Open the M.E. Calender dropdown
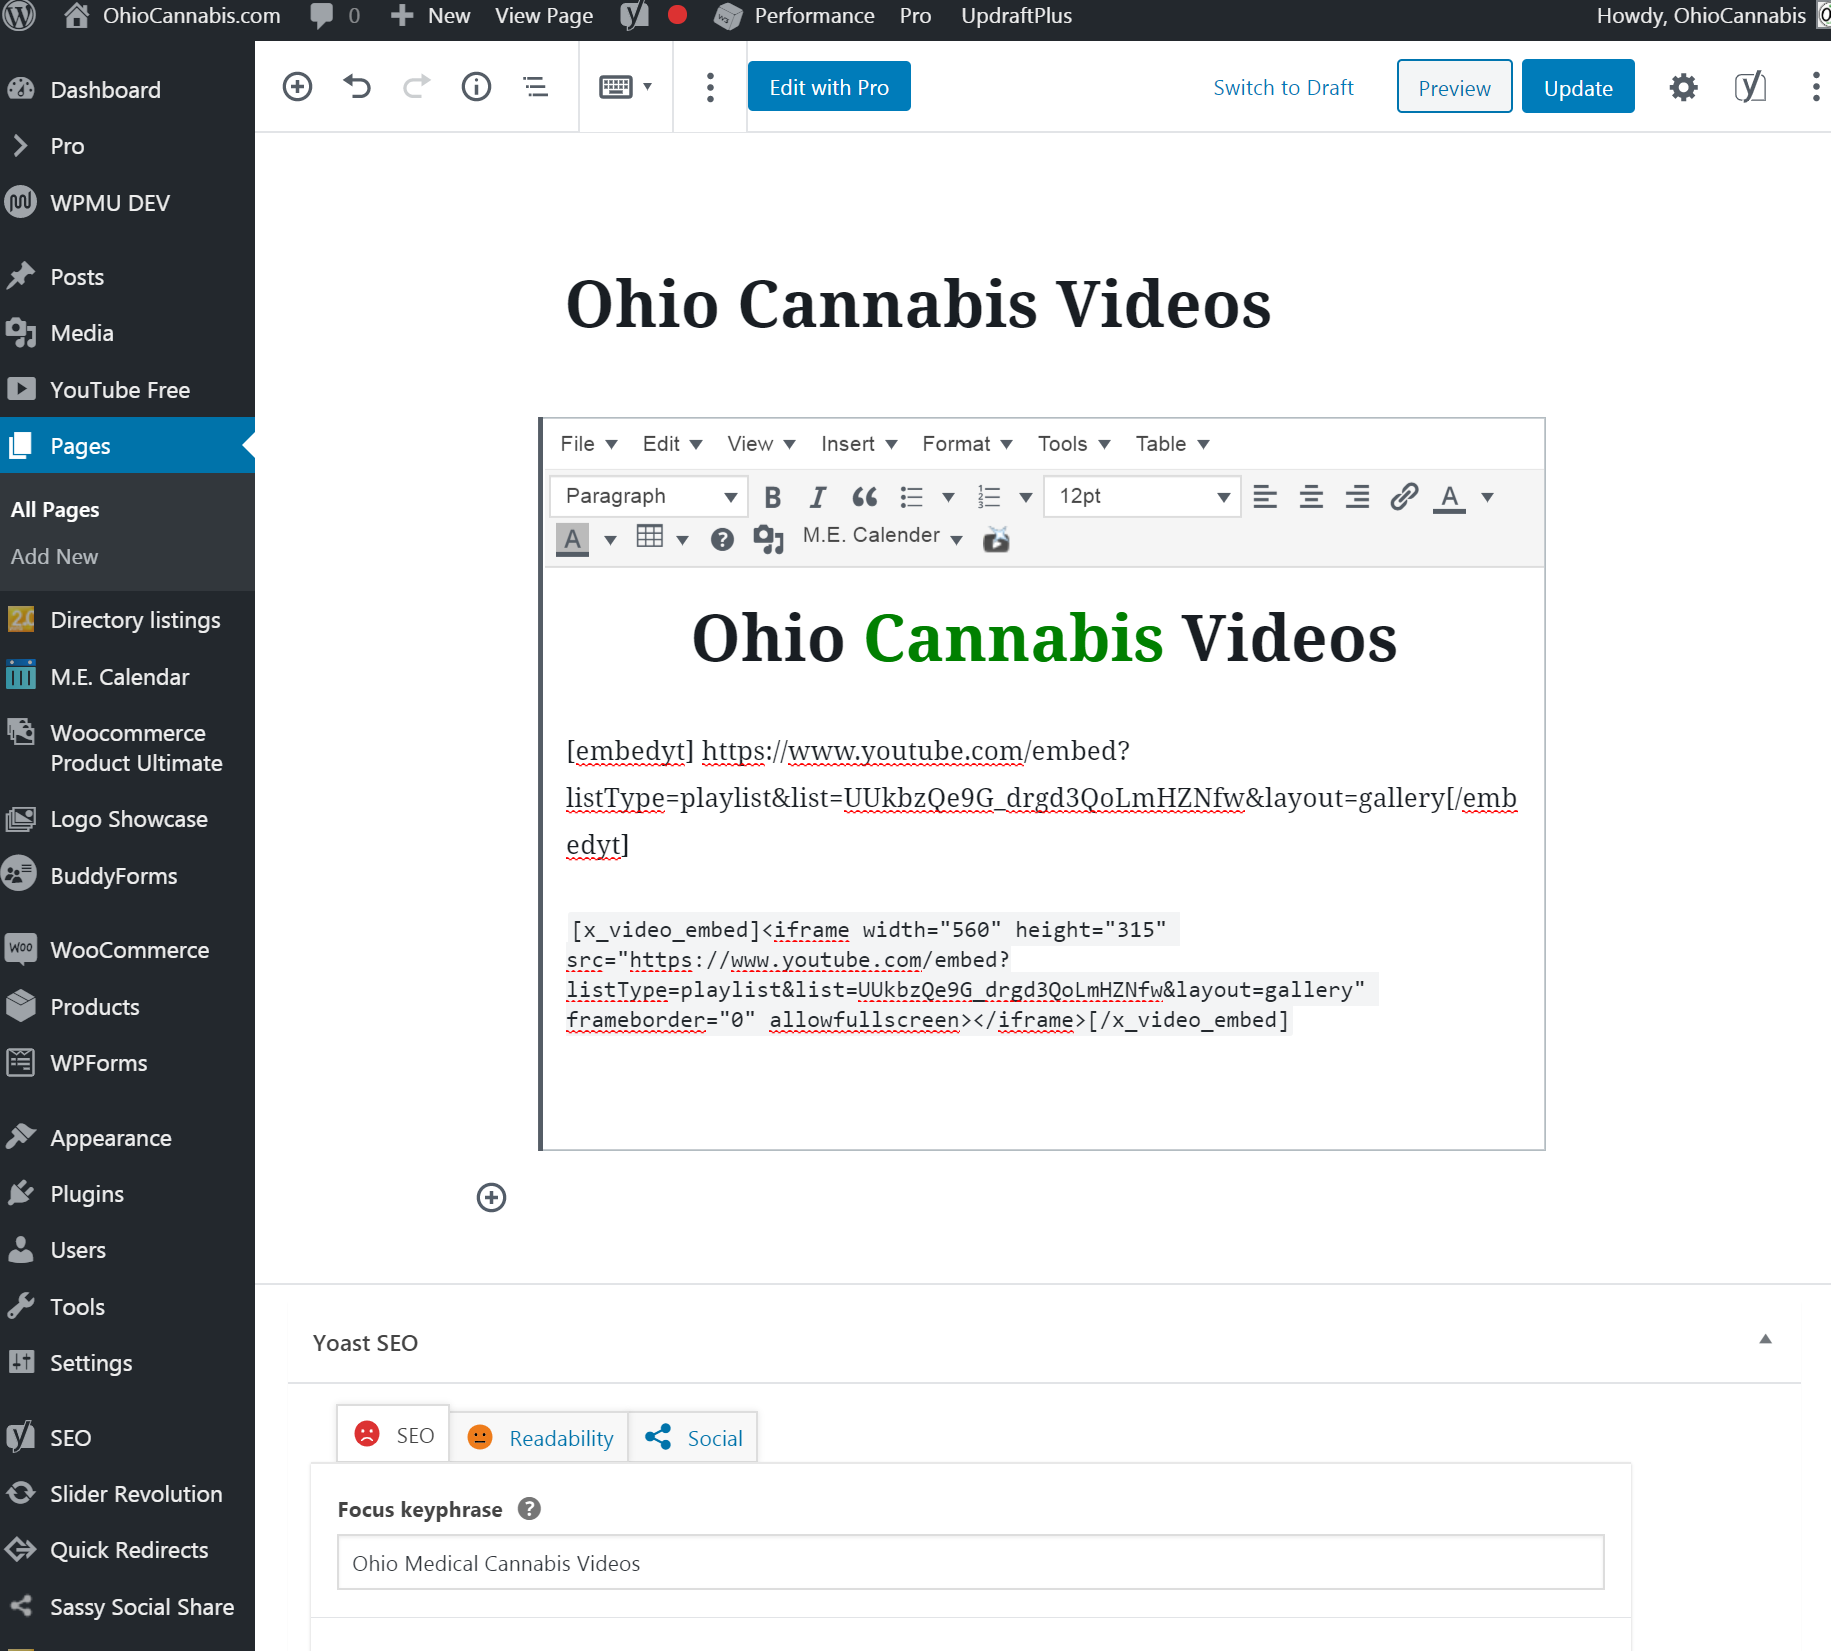 click(x=882, y=536)
